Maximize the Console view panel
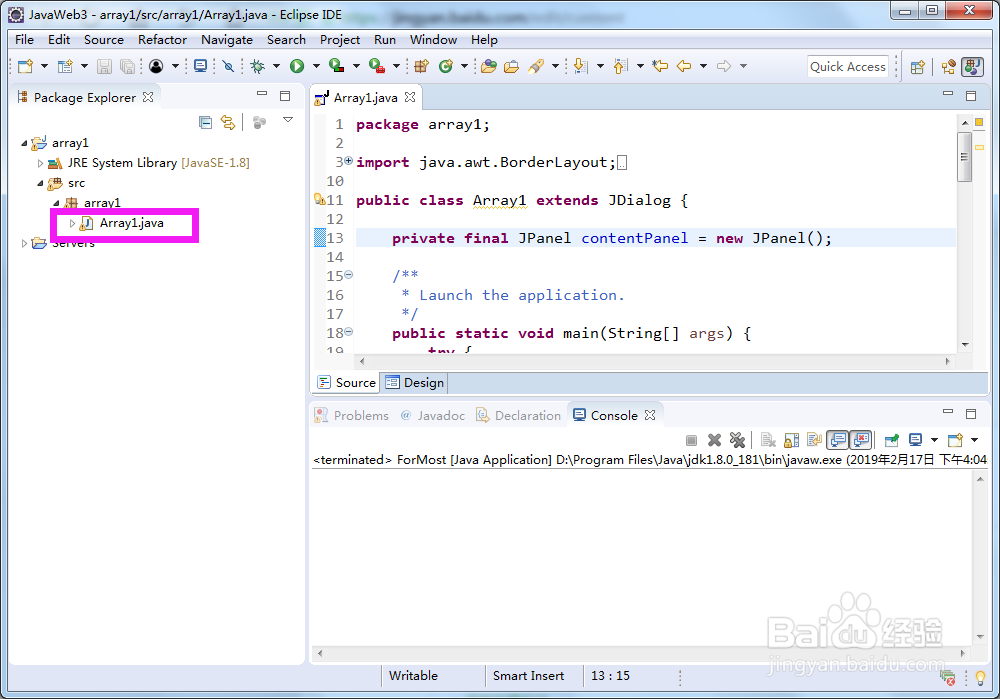 971,414
